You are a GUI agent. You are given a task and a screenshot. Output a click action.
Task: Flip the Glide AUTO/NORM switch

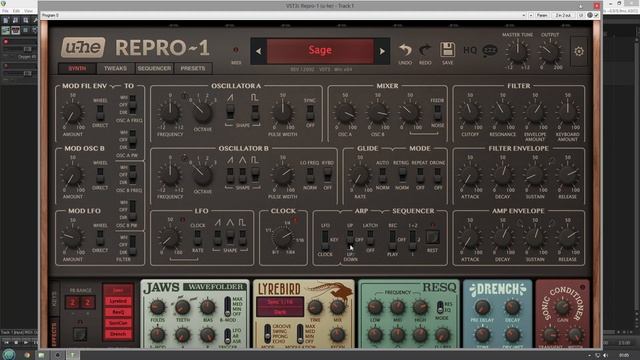click(x=382, y=175)
